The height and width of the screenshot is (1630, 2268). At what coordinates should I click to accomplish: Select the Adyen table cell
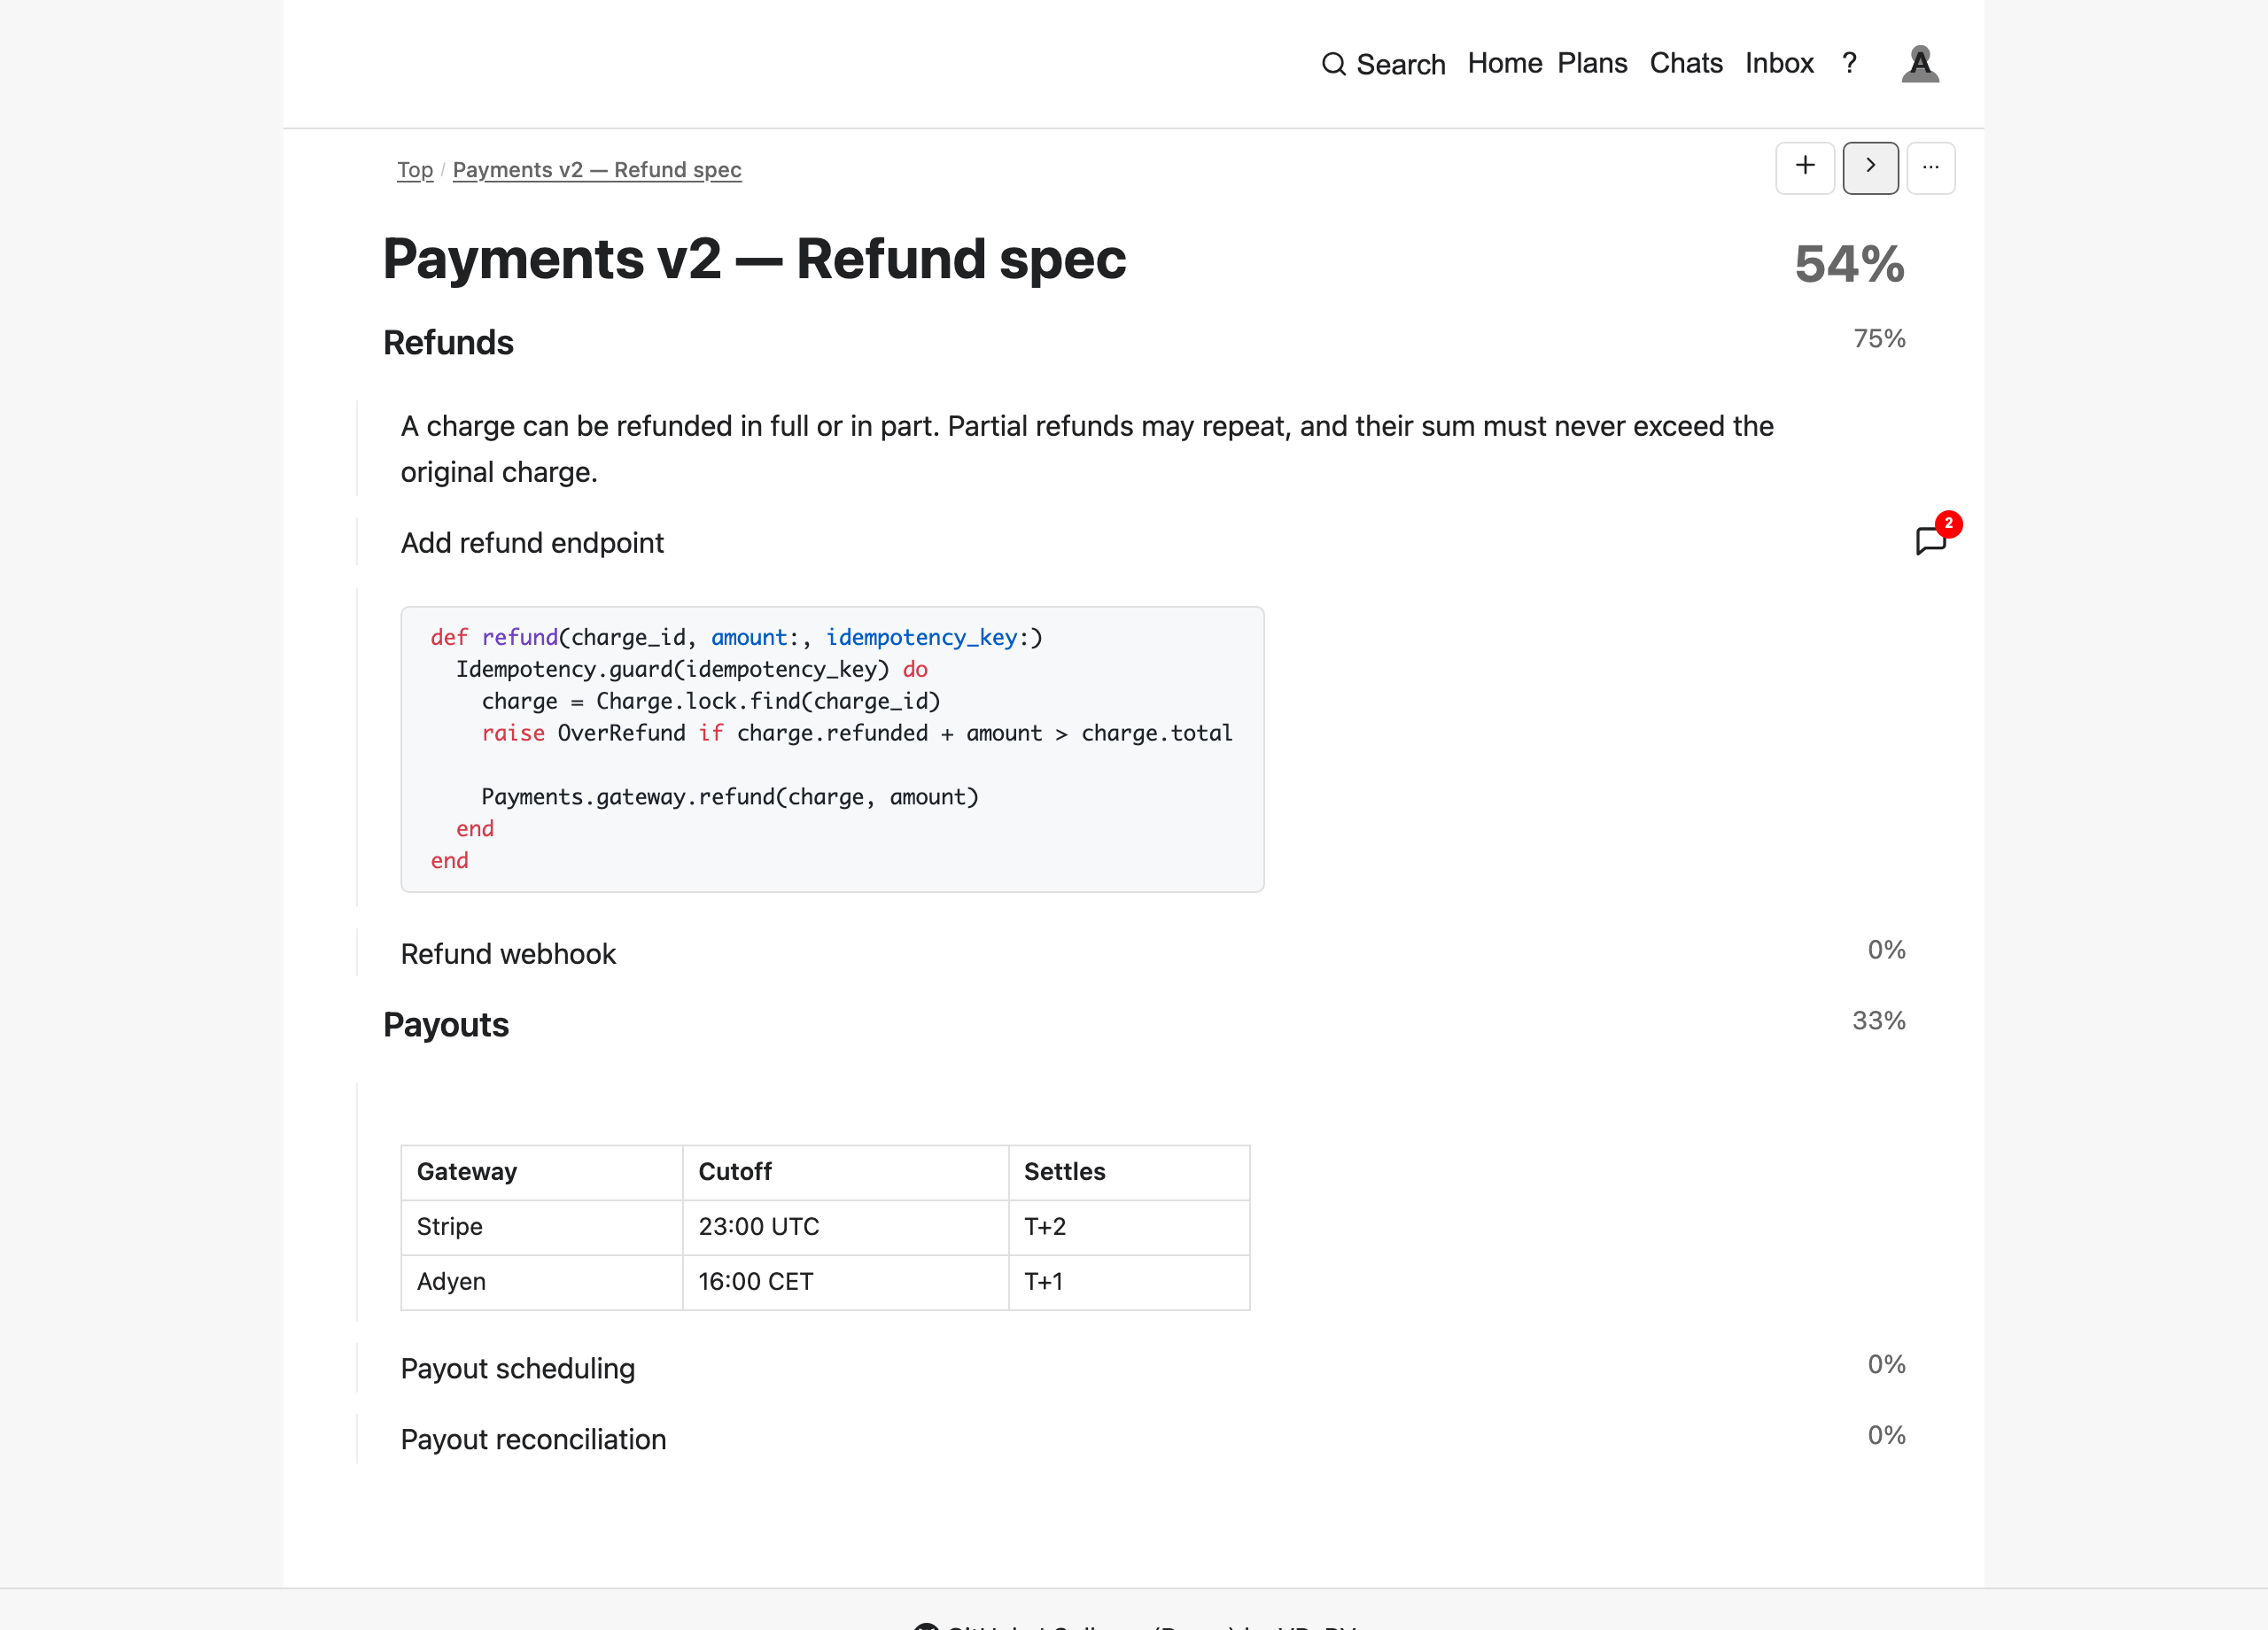(541, 1282)
